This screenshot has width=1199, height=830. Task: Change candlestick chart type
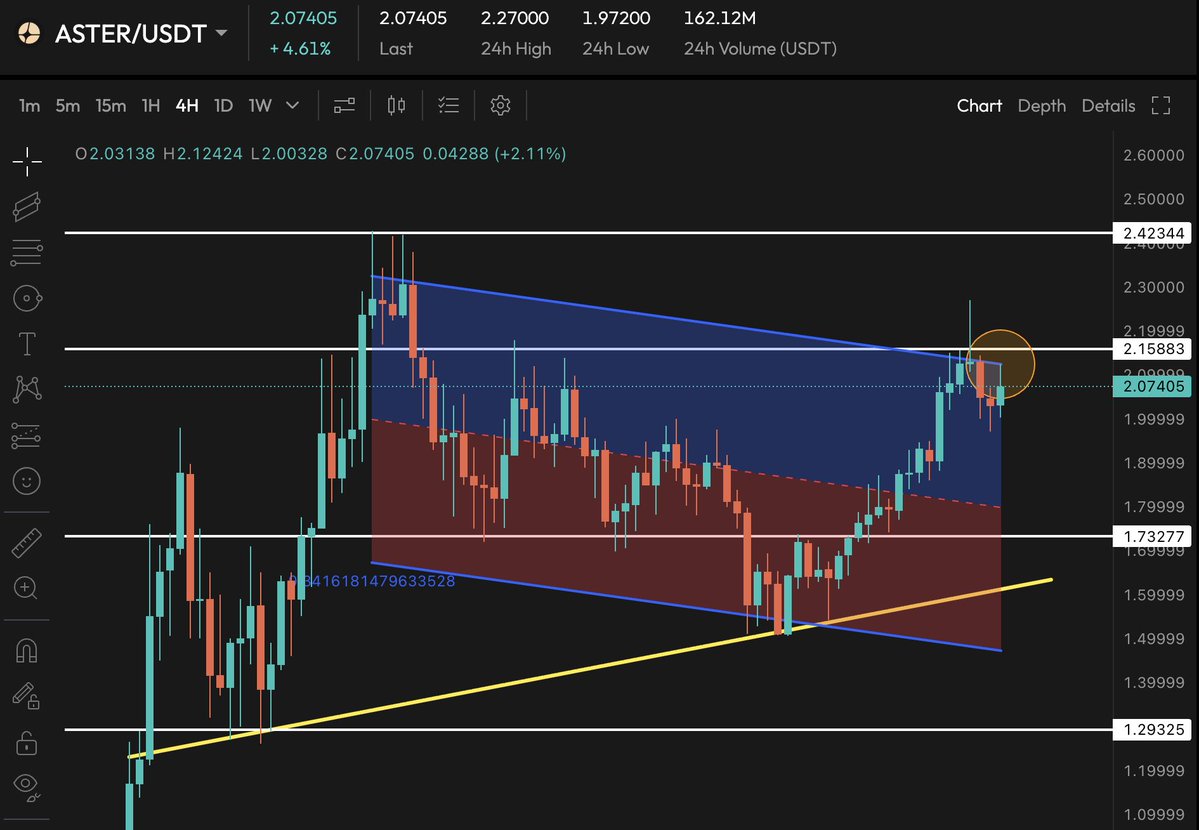(x=396, y=106)
